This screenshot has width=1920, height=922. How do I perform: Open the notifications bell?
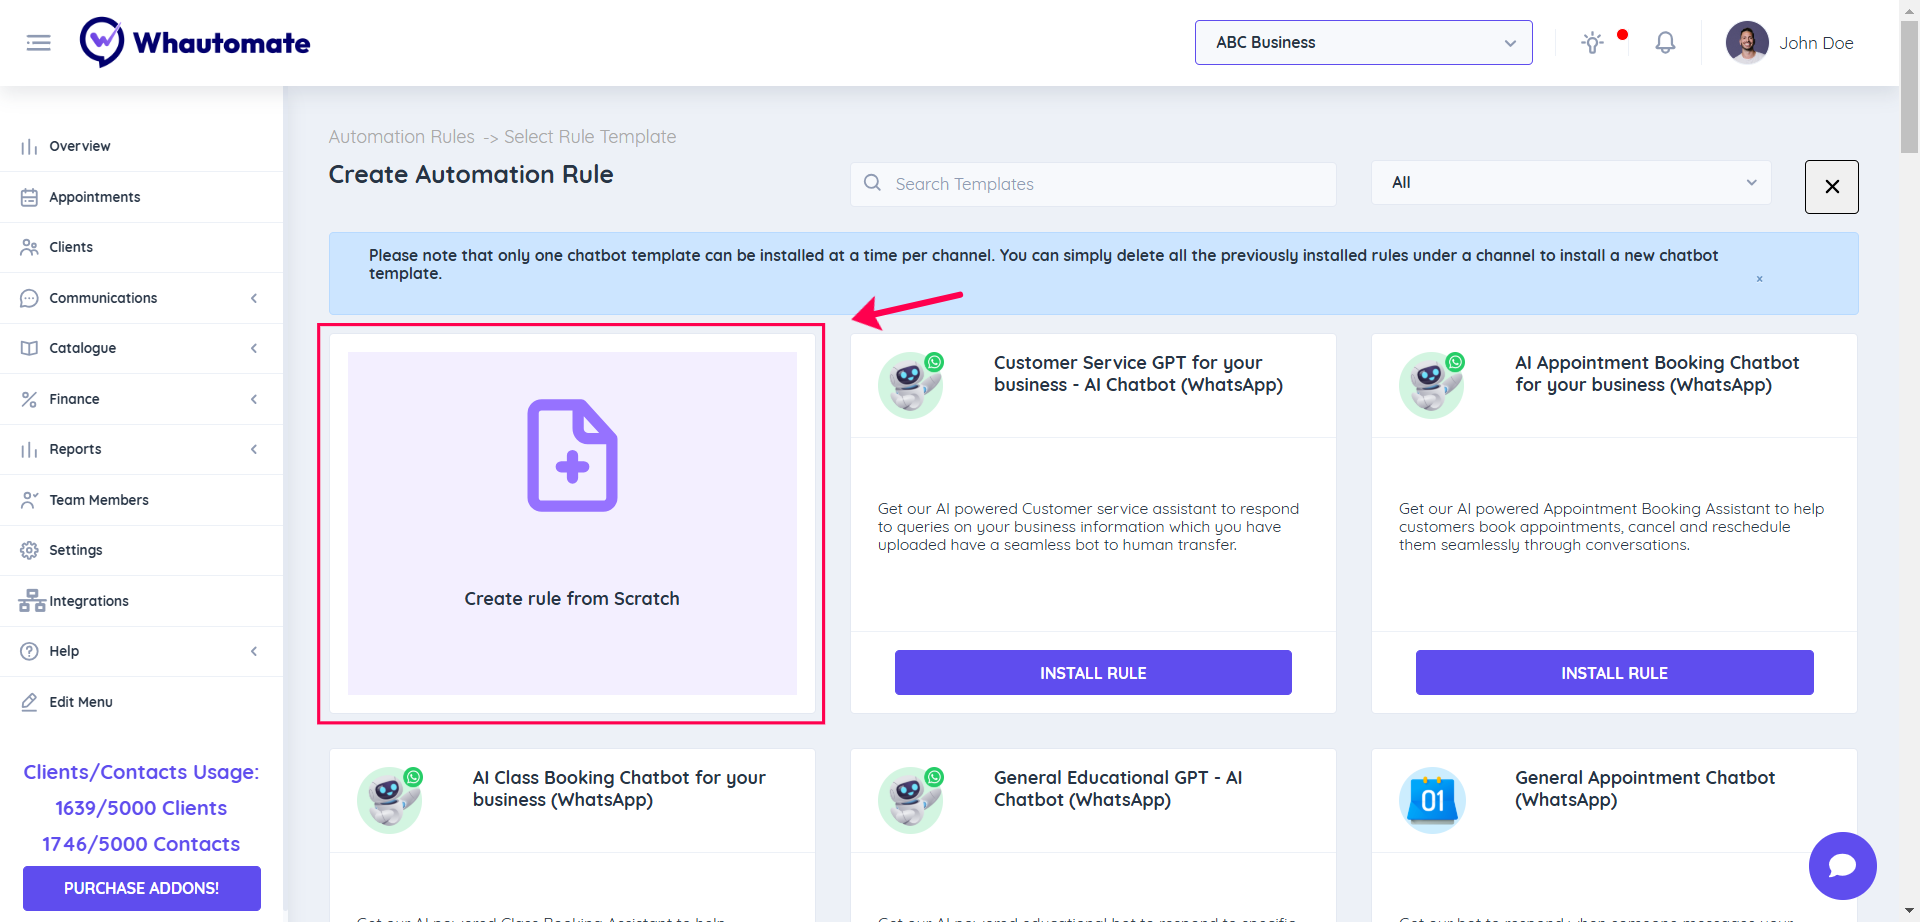(x=1665, y=43)
